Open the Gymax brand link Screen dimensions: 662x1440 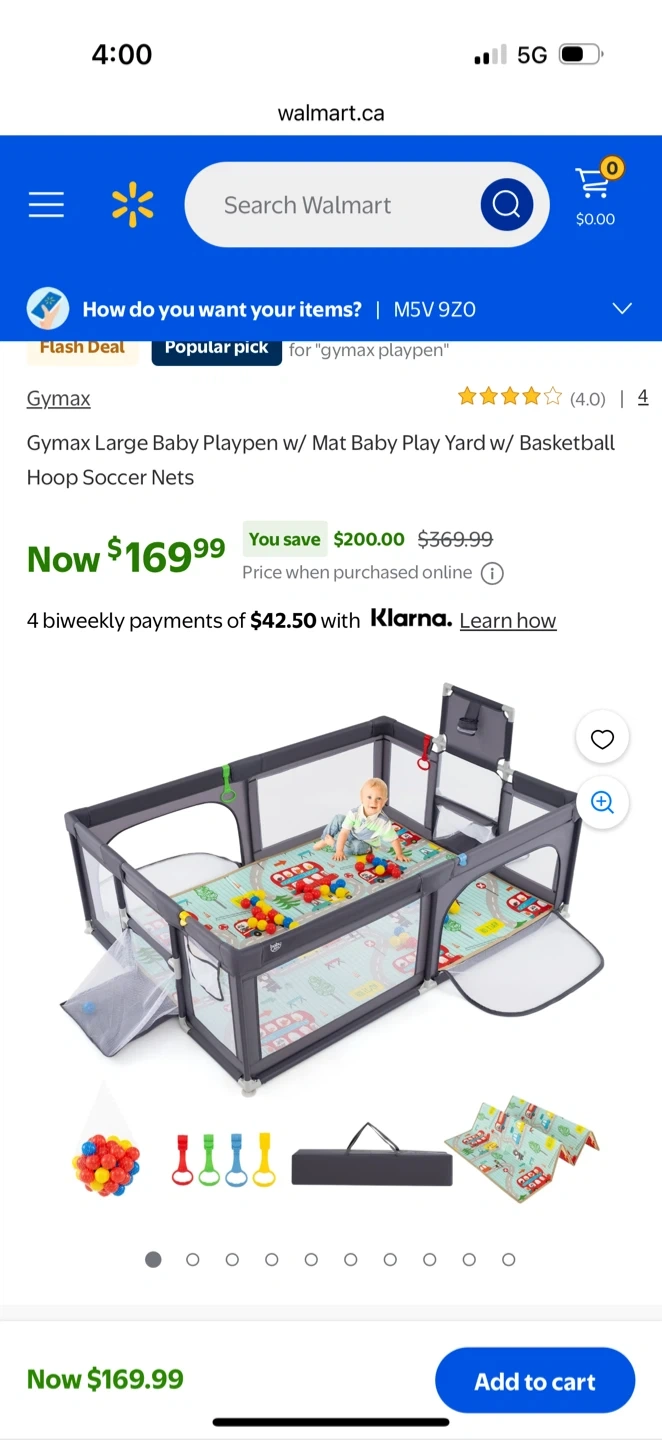point(58,398)
